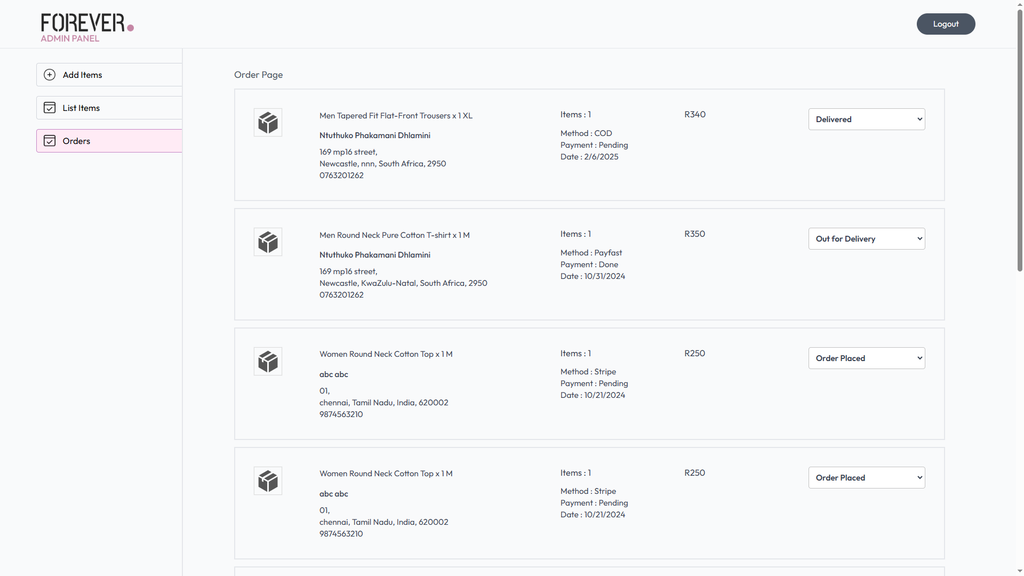Image resolution: width=1024 pixels, height=576 pixels.
Task: Open the Out for Delivery status dropdown
Action: 867,238
